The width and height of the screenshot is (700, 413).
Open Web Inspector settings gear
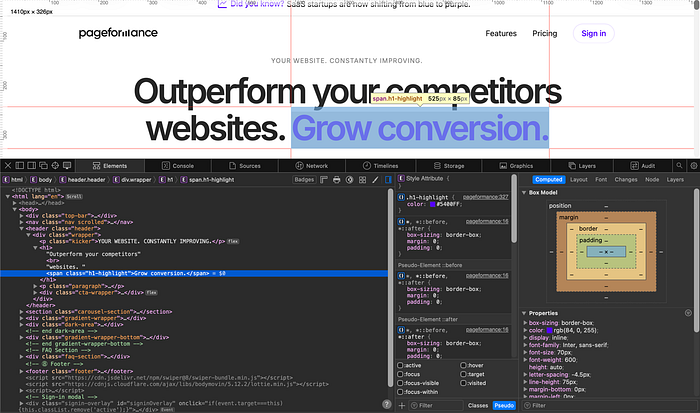(694, 166)
